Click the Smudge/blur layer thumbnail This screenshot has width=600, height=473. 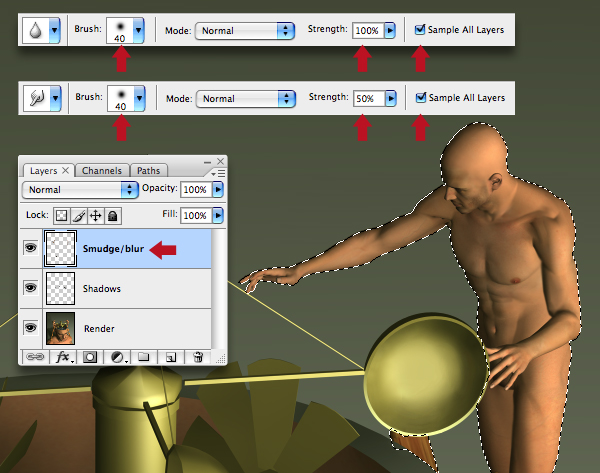coord(60,248)
